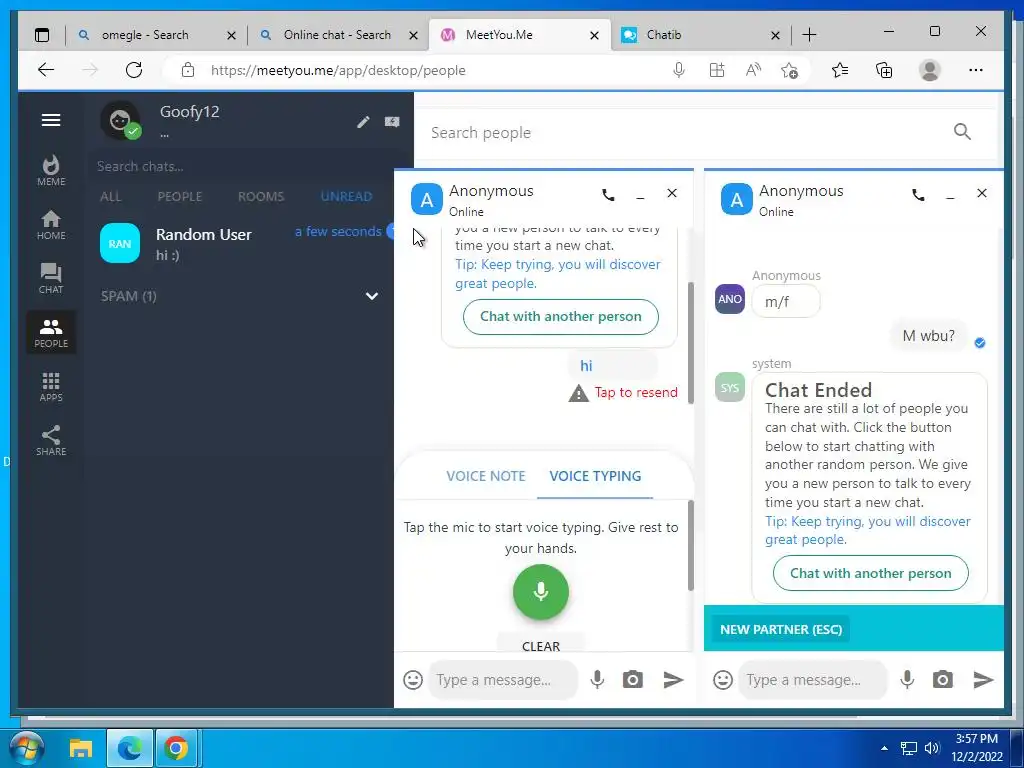Show hidden system tray icons
This screenshot has height=768, width=1024.
[884, 748]
